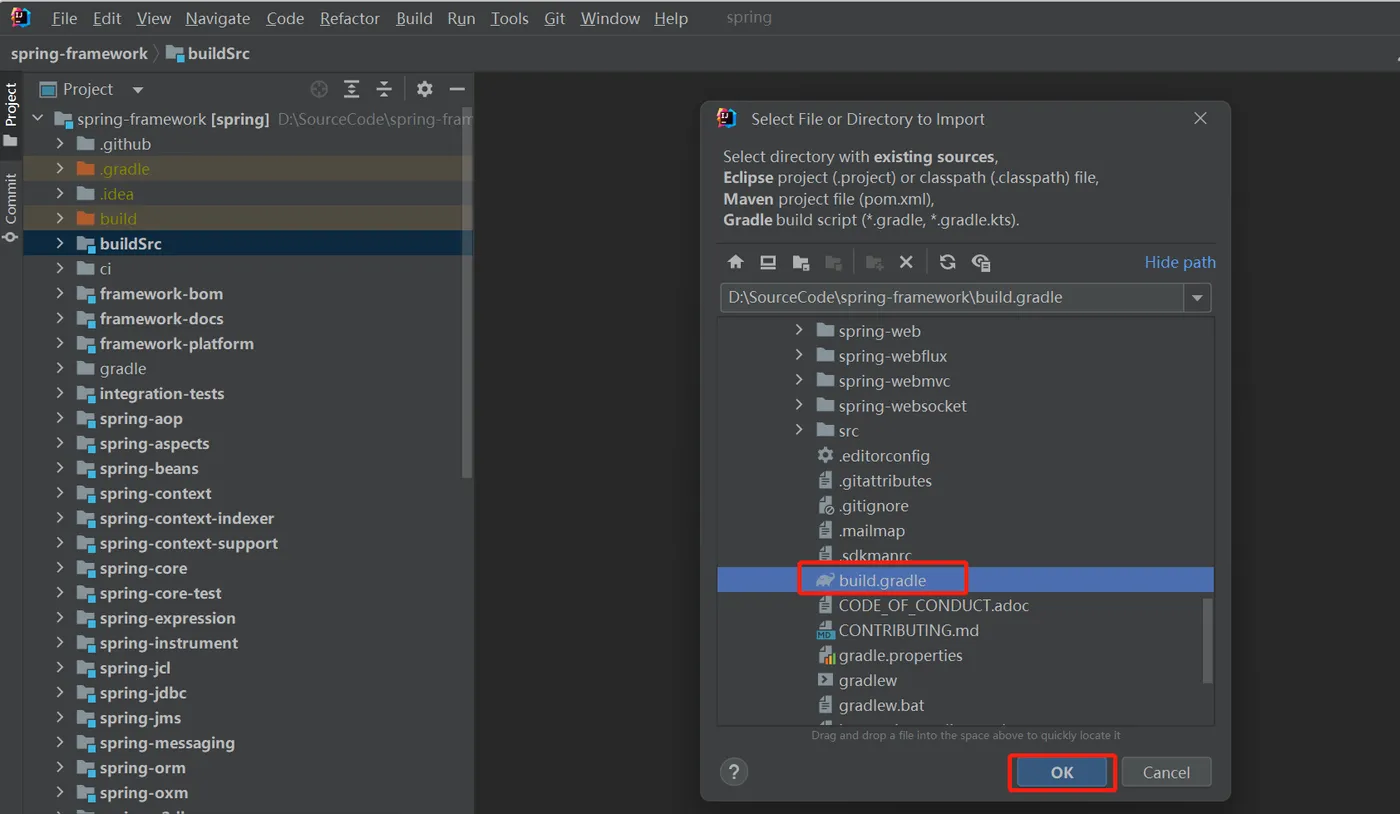Open the File menu
The height and width of the screenshot is (814, 1400).
point(64,18)
